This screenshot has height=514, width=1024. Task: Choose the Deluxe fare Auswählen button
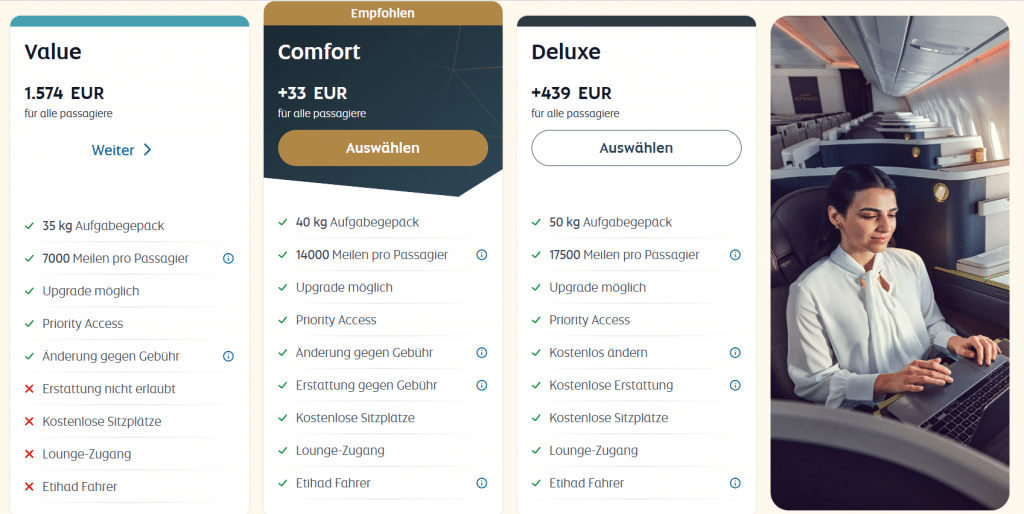pos(636,148)
